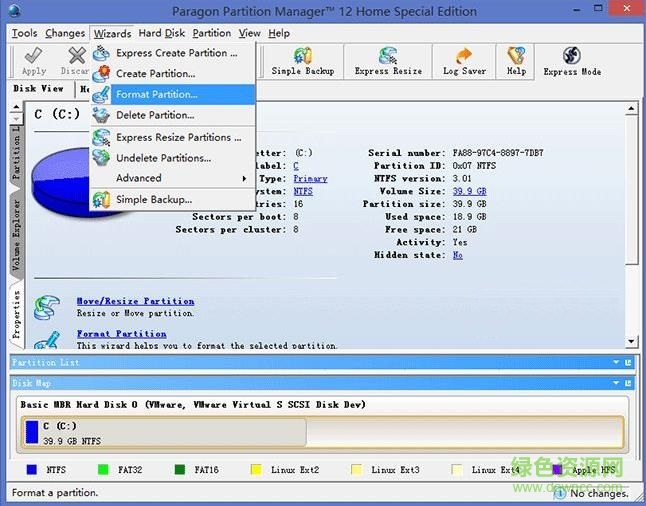
Task: Click the Move/Resize Partition link
Action: click(x=135, y=301)
